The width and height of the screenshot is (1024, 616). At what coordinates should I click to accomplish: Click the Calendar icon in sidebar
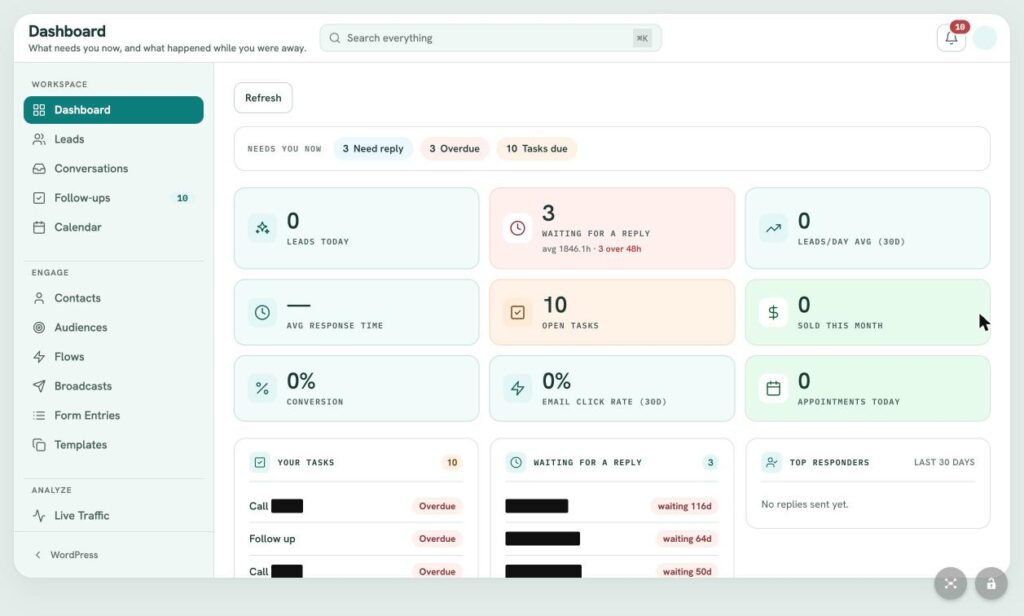[x=39, y=227]
